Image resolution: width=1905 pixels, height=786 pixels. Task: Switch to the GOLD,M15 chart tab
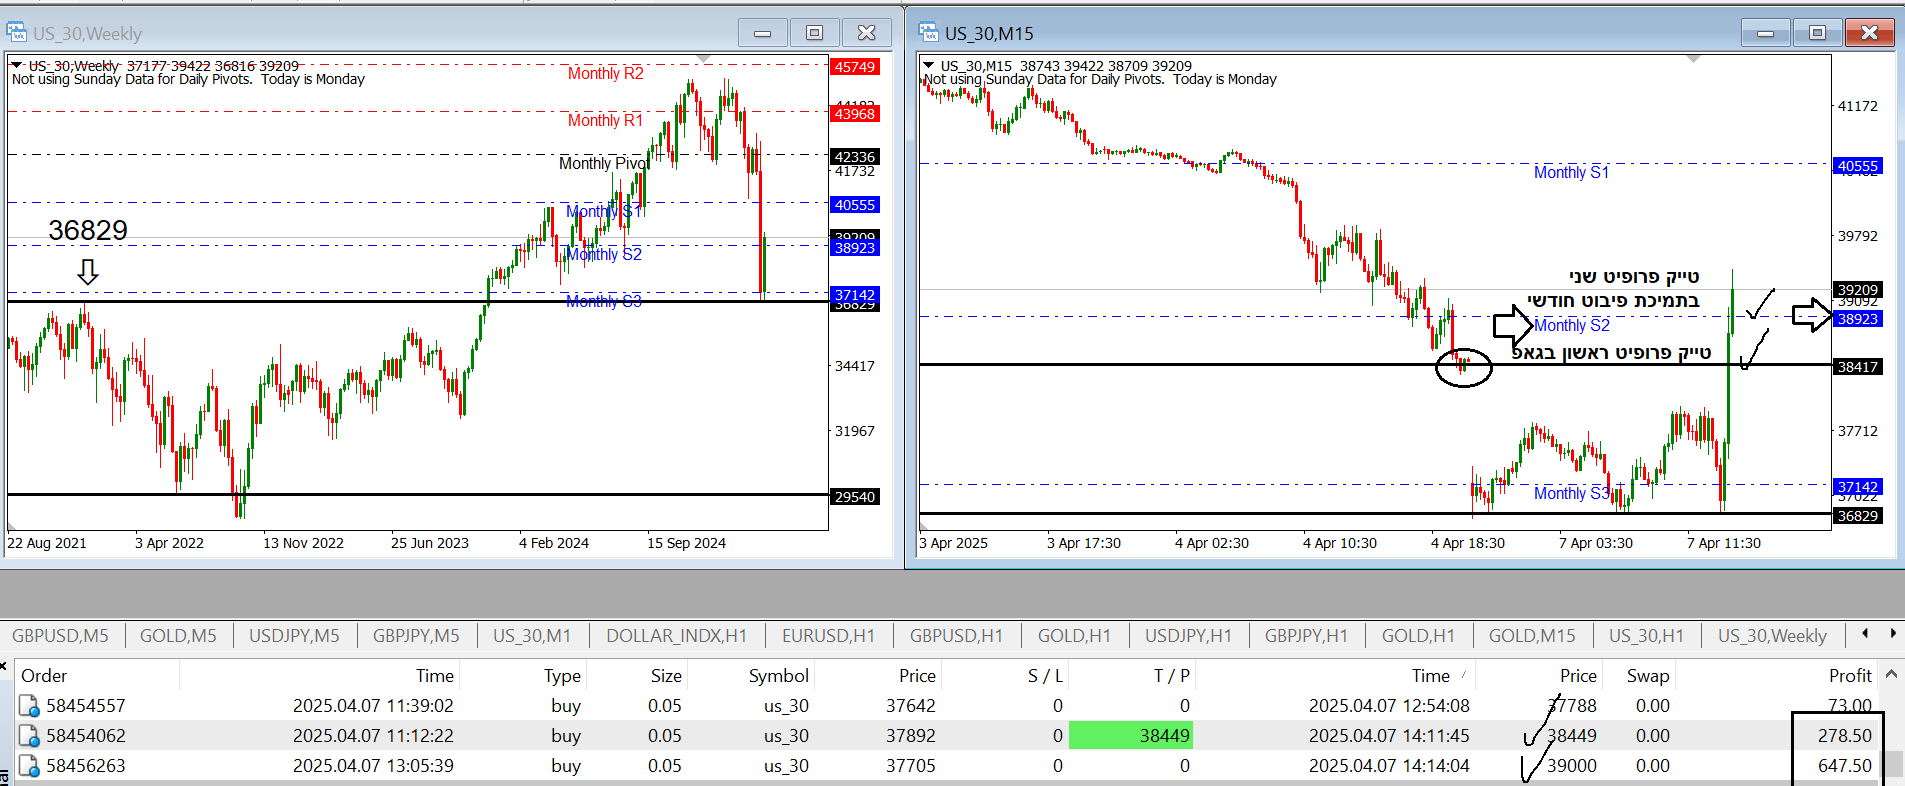(1531, 636)
